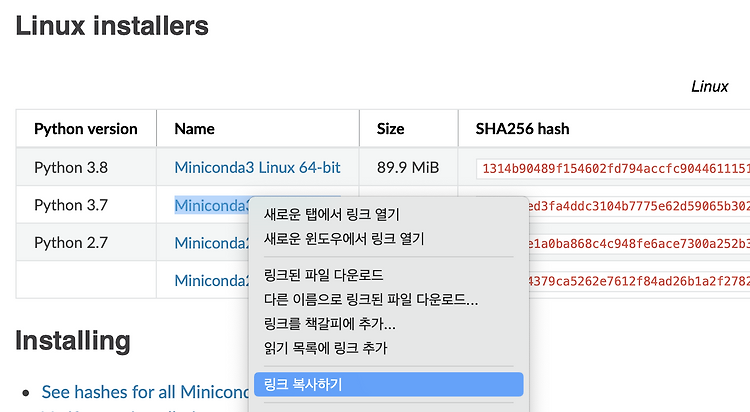750x412 pixels.
Task: Click '링크 복사하기' to copy link
Action: tap(388, 384)
